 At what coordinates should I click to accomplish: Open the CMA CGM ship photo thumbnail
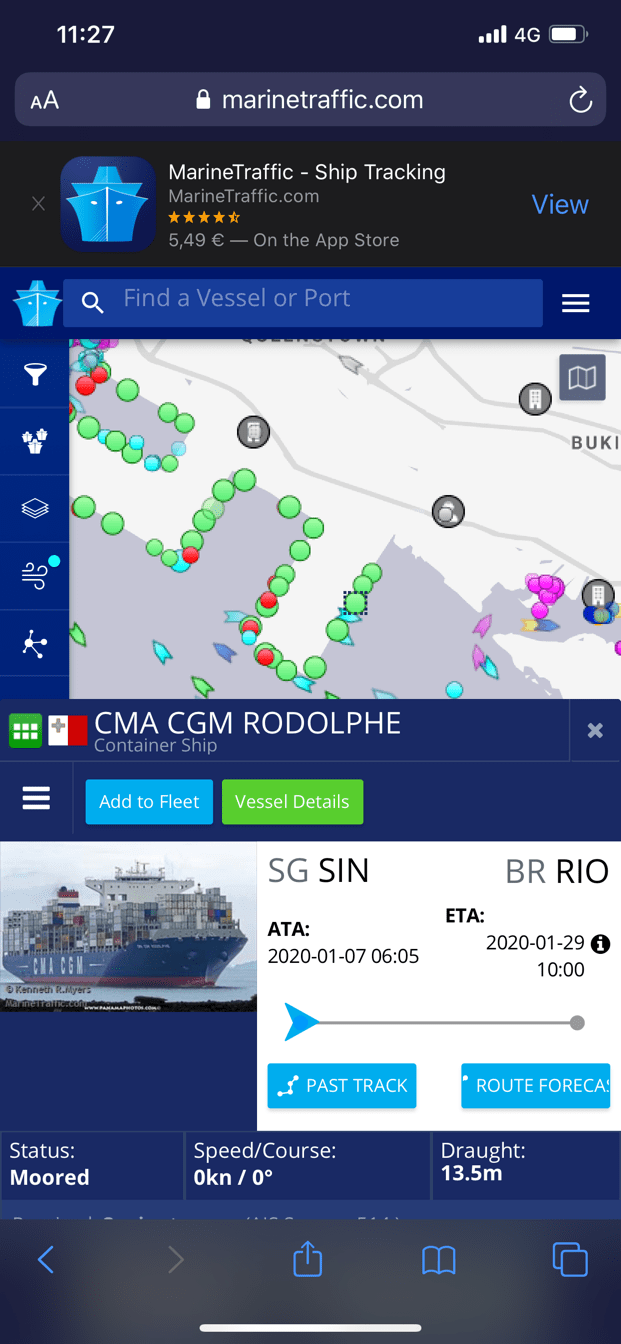pyautogui.click(x=128, y=927)
